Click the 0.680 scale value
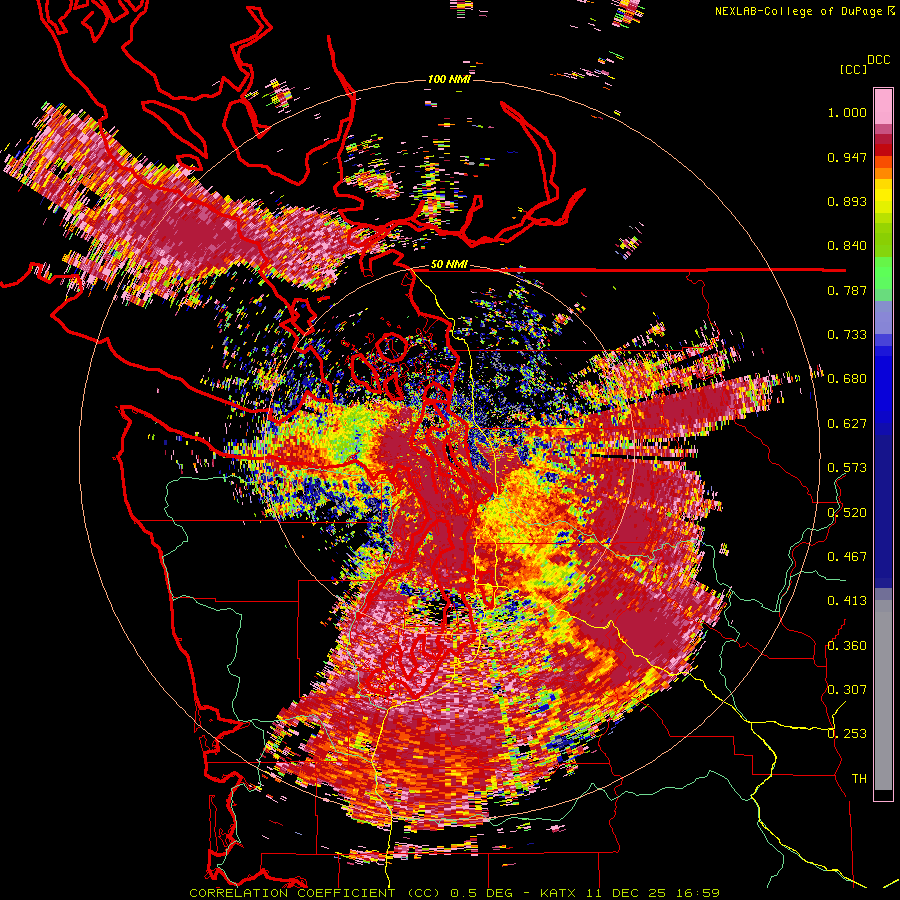The image size is (900, 900). point(847,379)
